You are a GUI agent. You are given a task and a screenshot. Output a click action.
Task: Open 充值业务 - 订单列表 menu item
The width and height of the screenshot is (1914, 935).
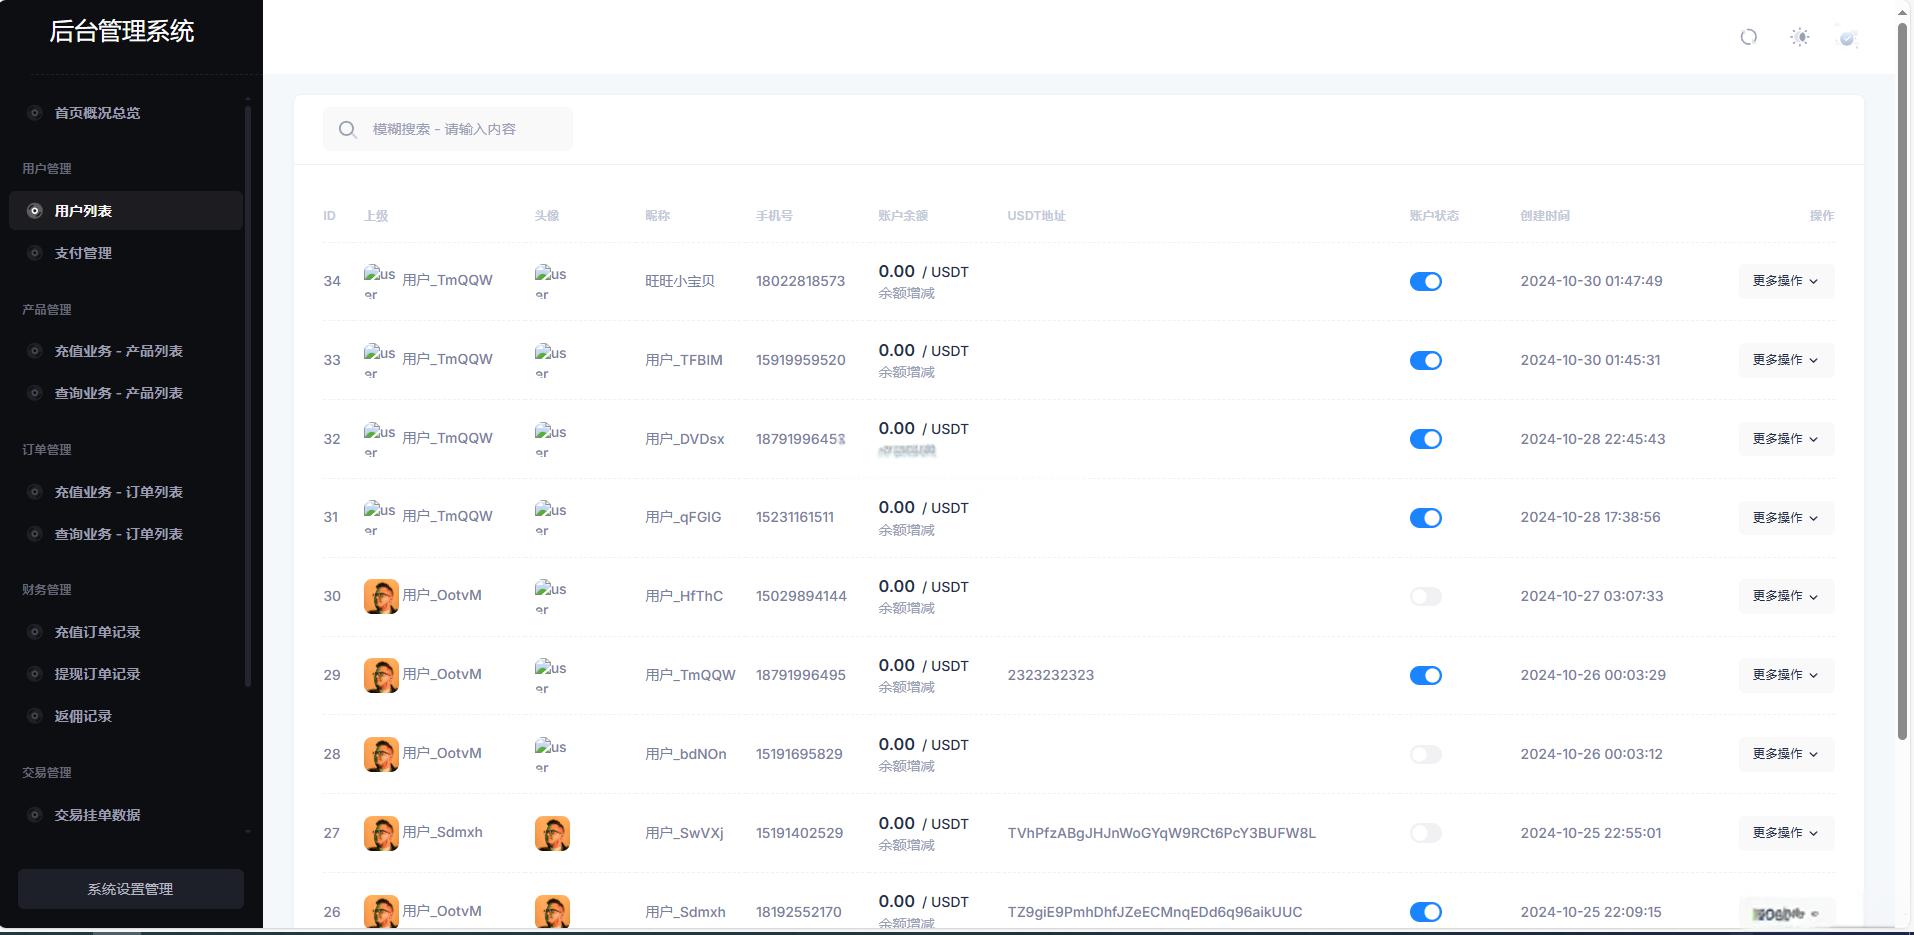click(118, 492)
